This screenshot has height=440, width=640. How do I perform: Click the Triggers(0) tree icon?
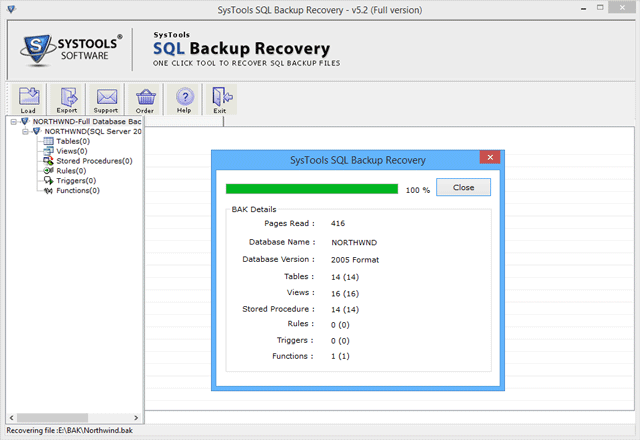coord(48,180)
